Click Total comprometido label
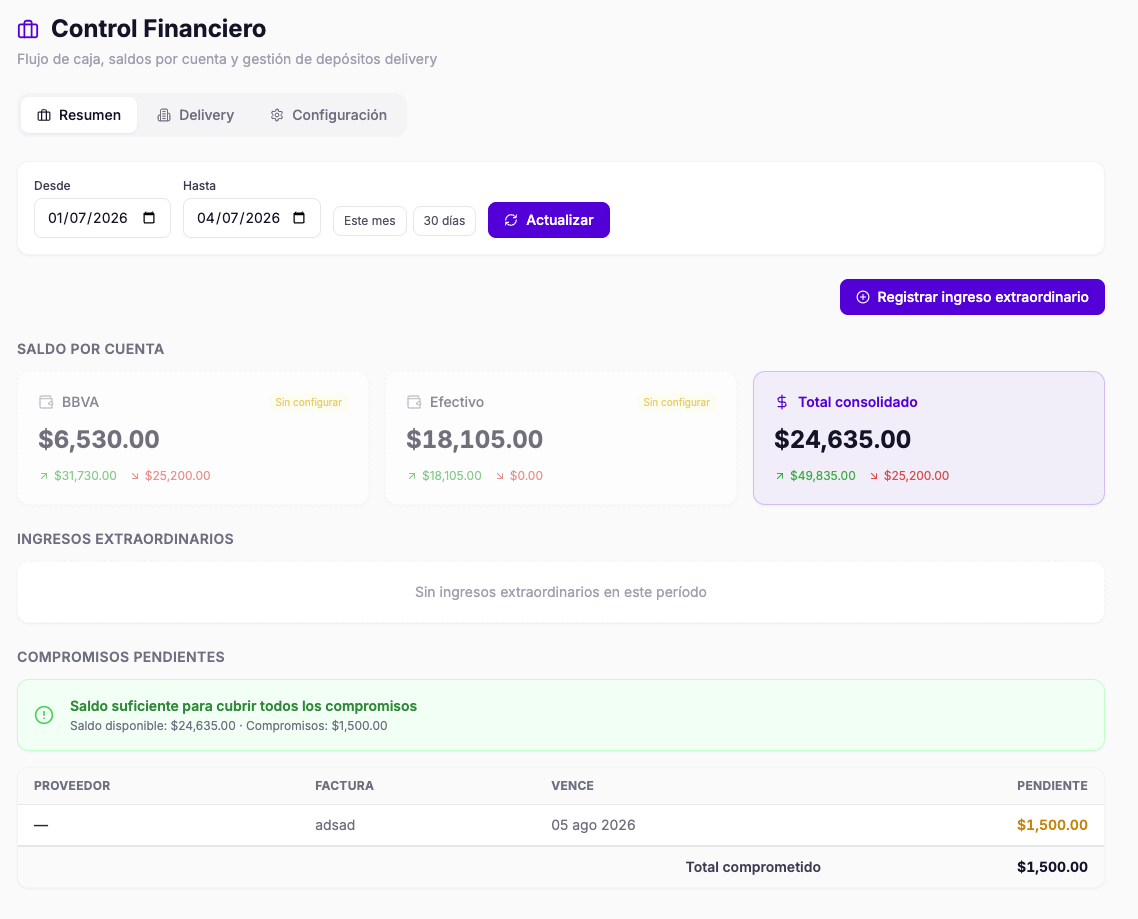1138x919 pixels. [x=753, y=867]
